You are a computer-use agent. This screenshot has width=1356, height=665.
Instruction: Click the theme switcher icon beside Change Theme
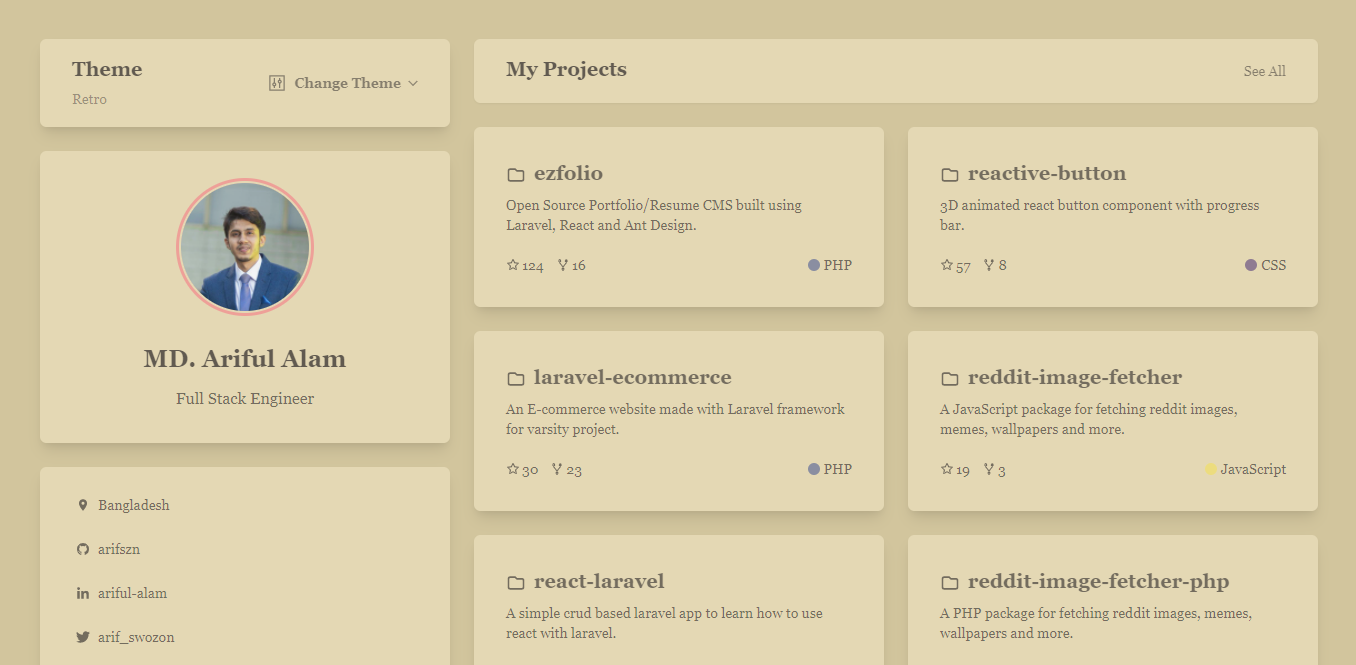[x=275, y=82]
